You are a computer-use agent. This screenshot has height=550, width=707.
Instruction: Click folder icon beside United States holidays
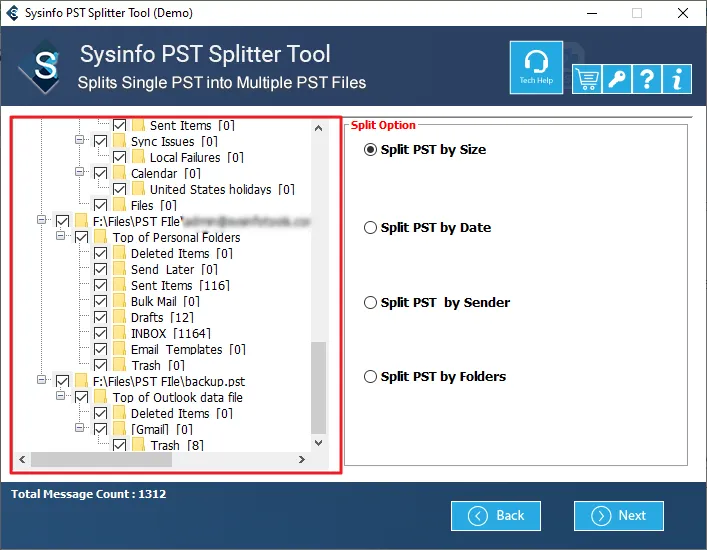[138, 189]
